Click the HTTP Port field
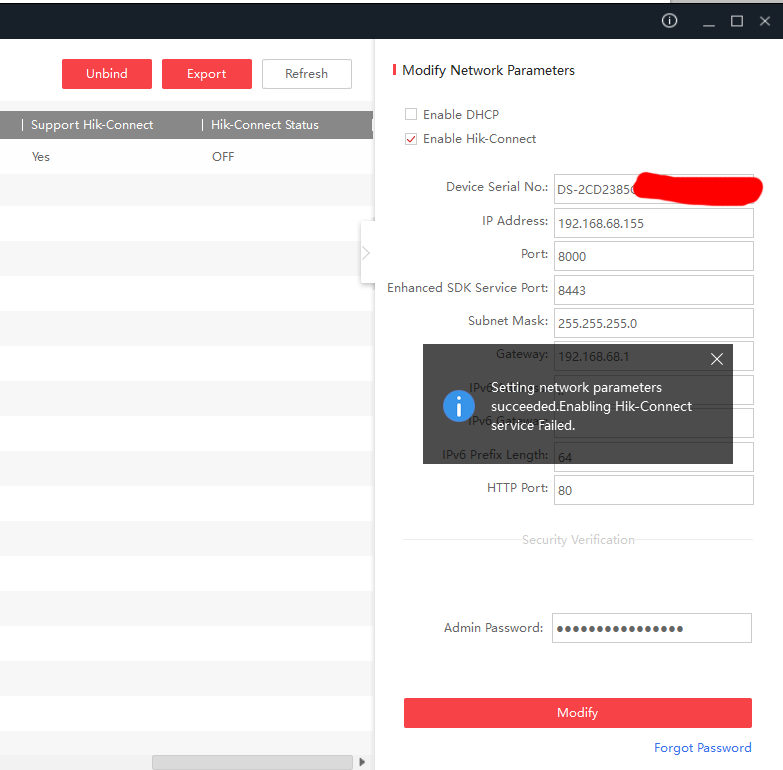Image resolution: width=783 pixels, height=770 pixels. point(652,490)
